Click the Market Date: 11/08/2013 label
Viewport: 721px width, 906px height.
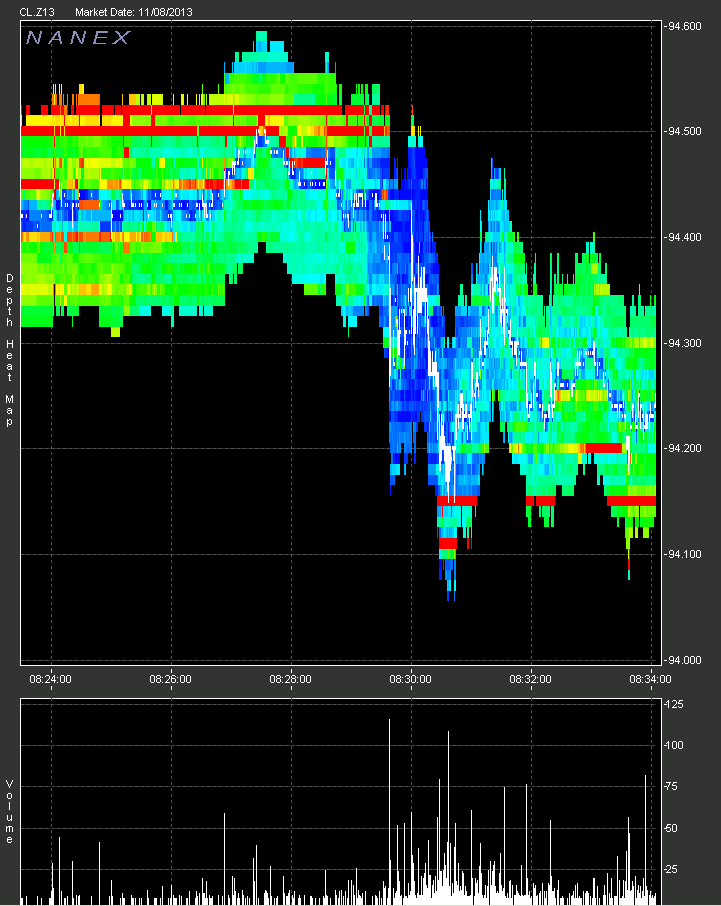coord(134,12)
